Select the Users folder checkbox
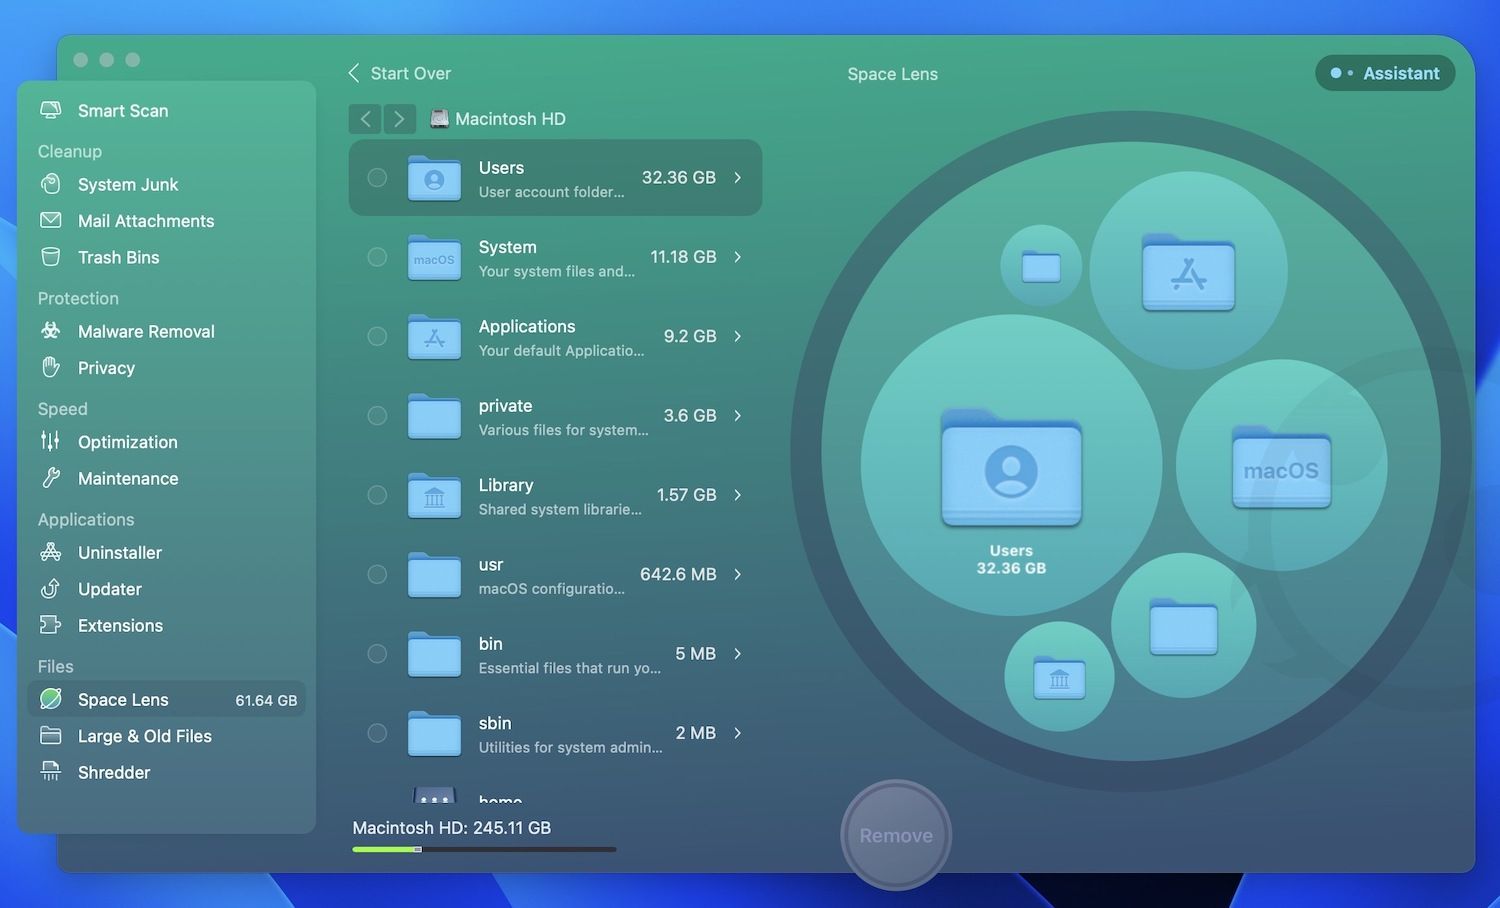The height and width of the screenshot is (908, 1500). click(377, 177)
